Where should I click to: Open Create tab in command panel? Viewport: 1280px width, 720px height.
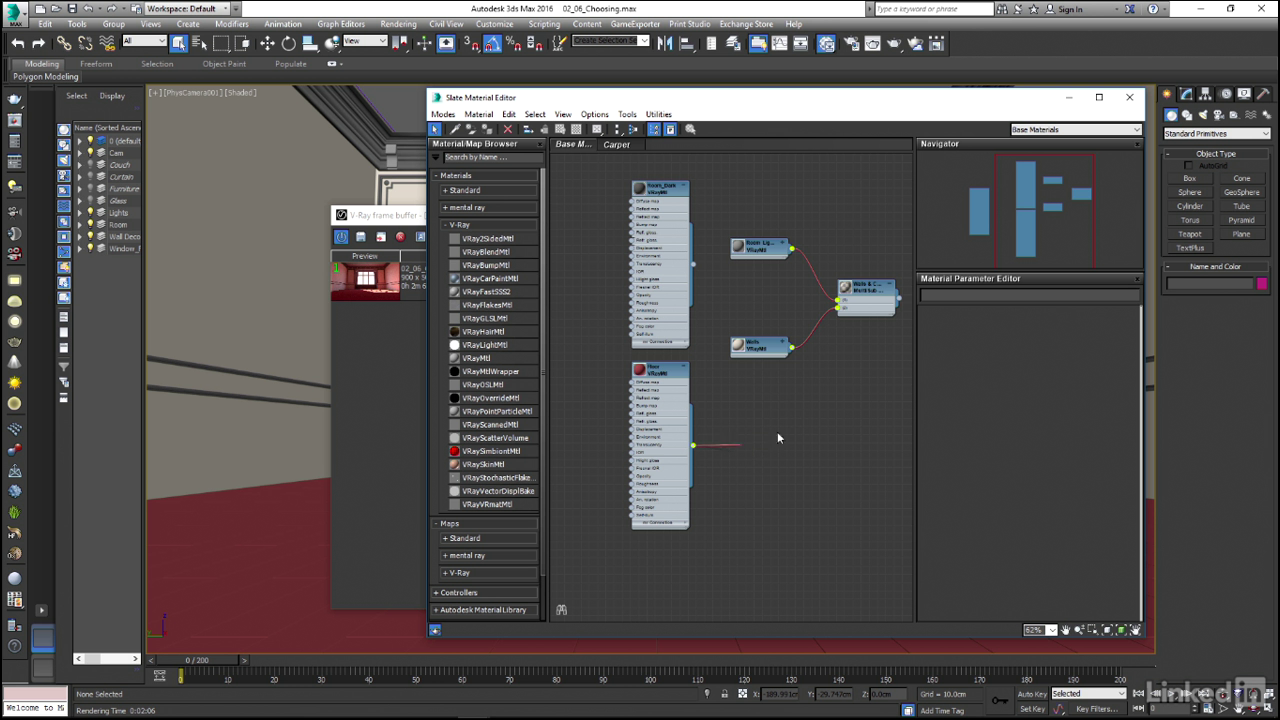tap(1169, 94)
